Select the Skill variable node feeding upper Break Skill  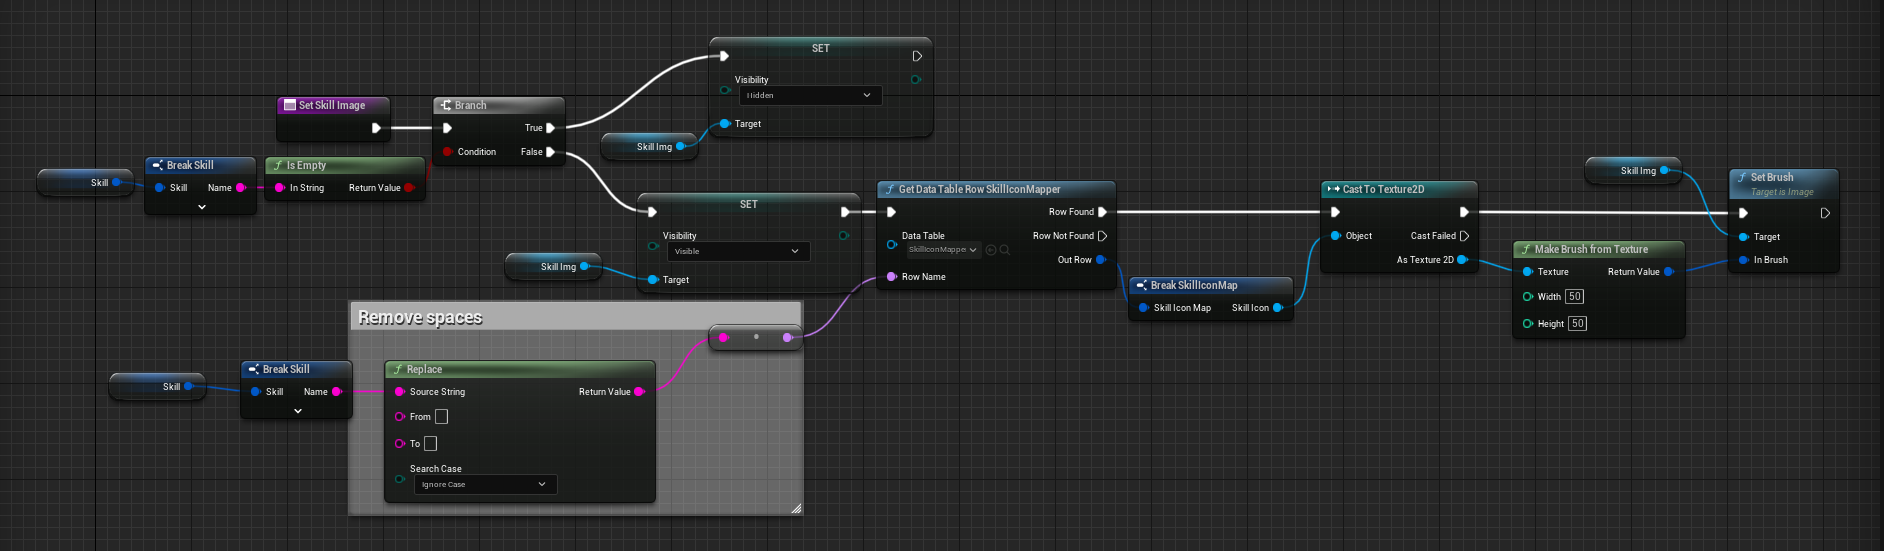coord(85,183)
